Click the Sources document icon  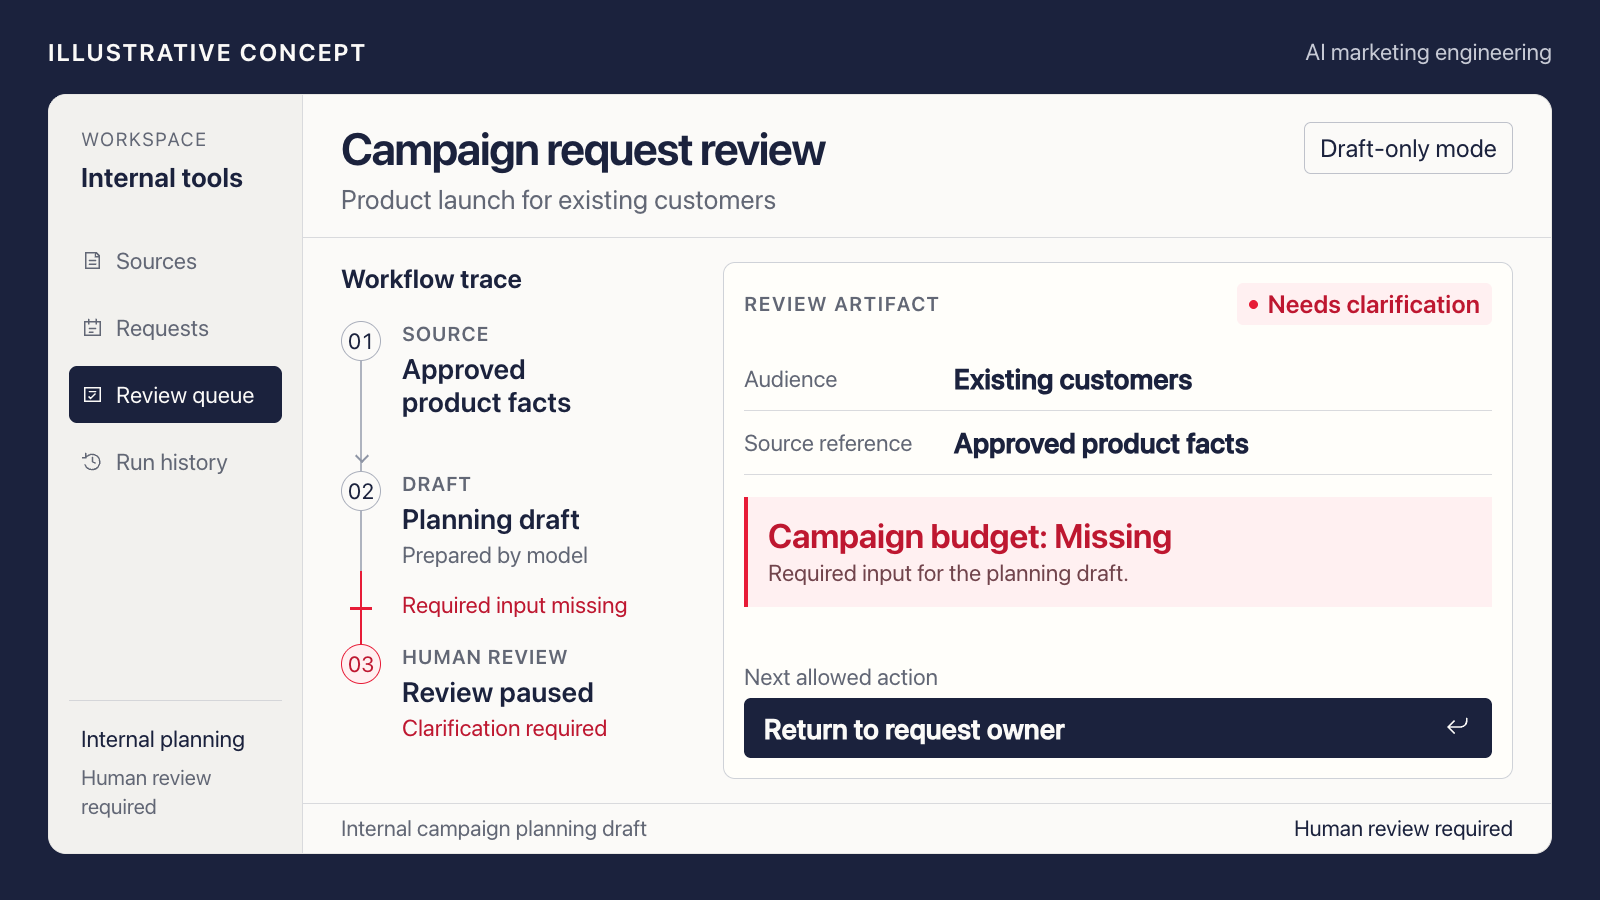pyautogui.click(x=92, y=261)
